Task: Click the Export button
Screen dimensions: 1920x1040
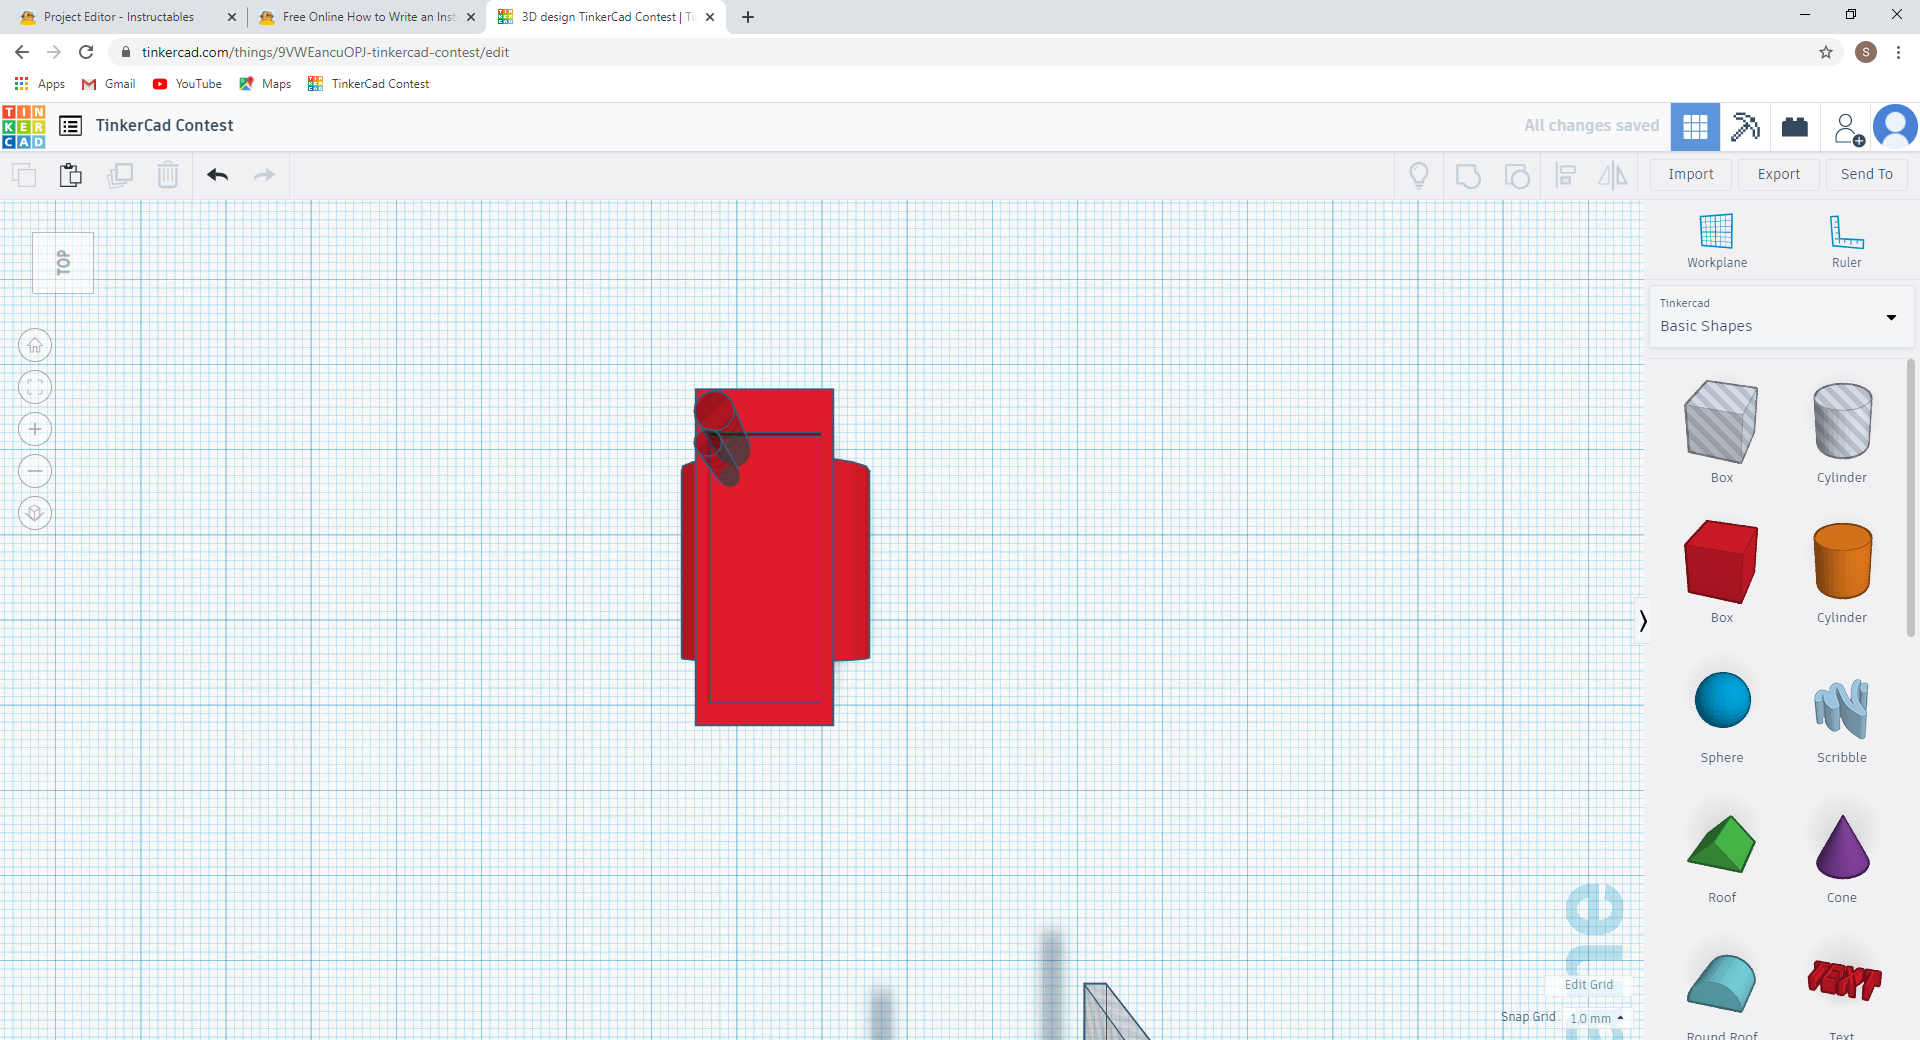Action: (1779, 175)
